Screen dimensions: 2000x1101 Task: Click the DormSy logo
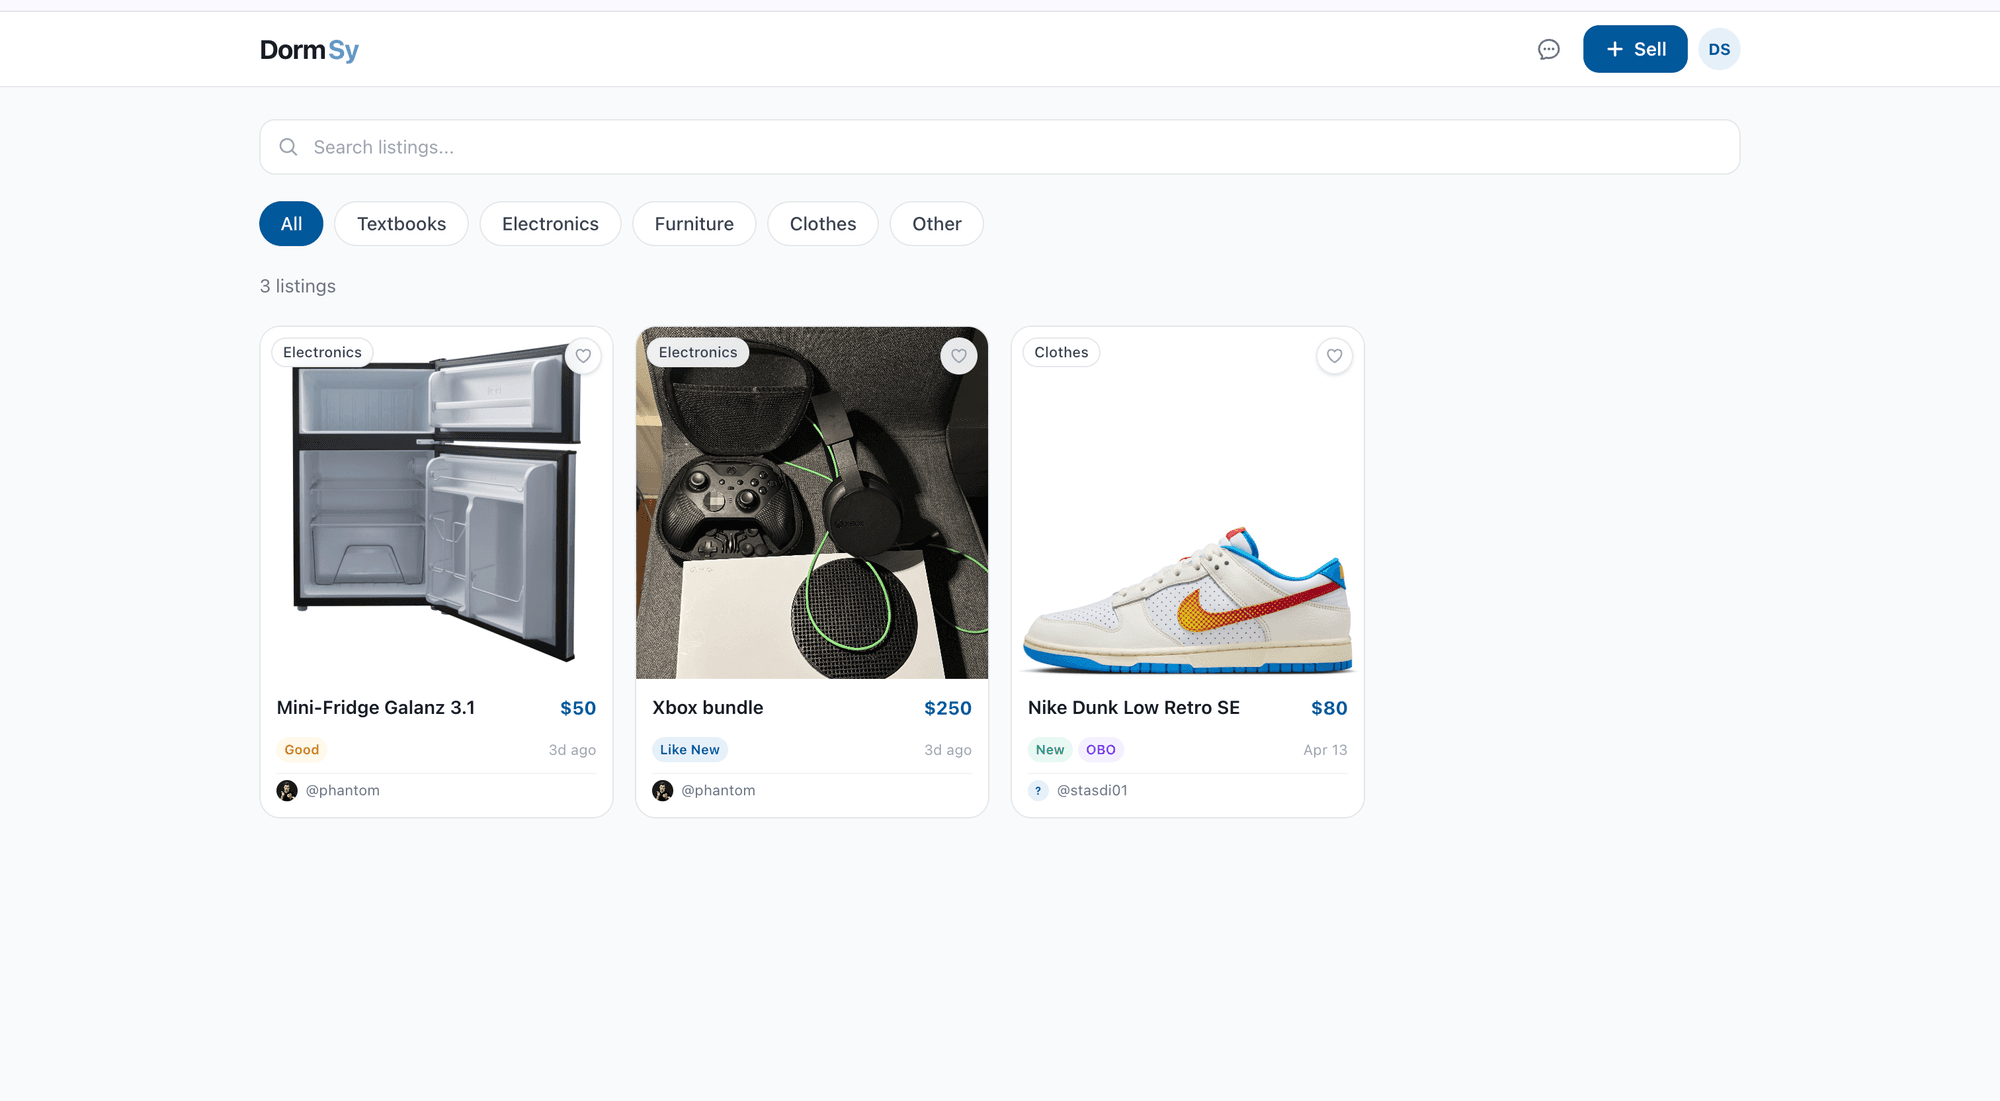click(309, 50)
